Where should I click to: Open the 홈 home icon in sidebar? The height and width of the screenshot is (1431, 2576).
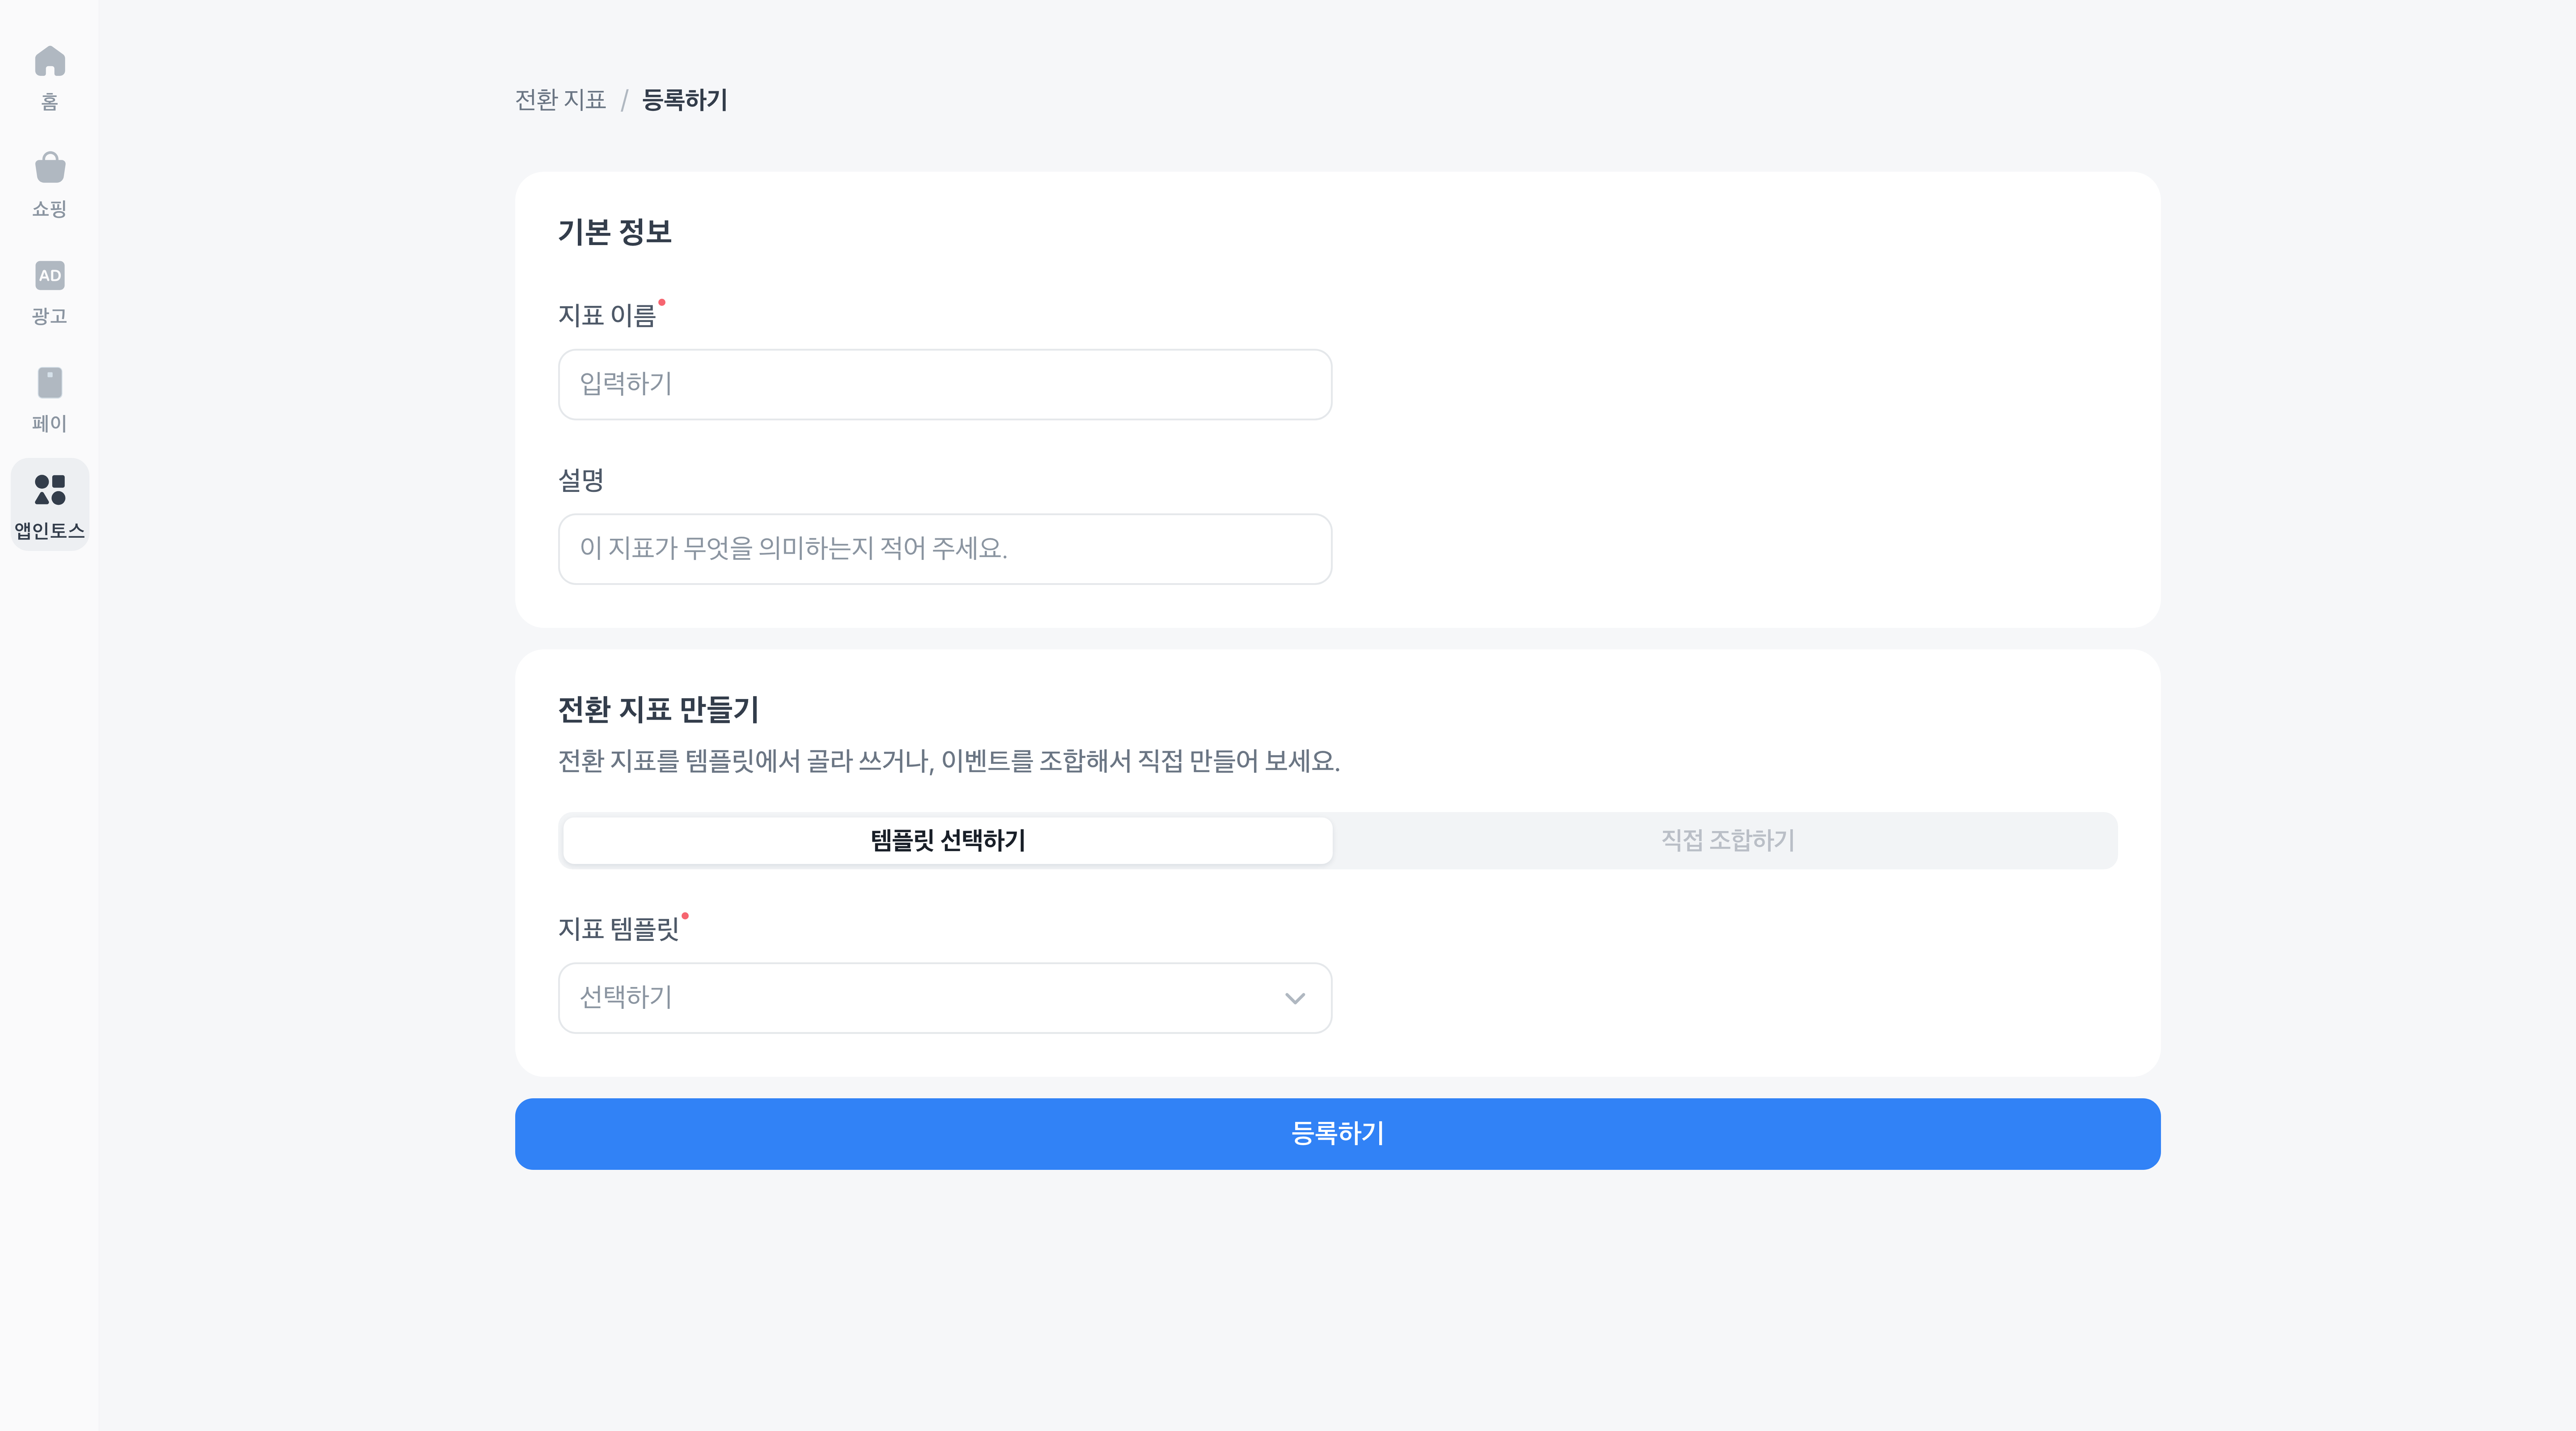pos(50,62)
